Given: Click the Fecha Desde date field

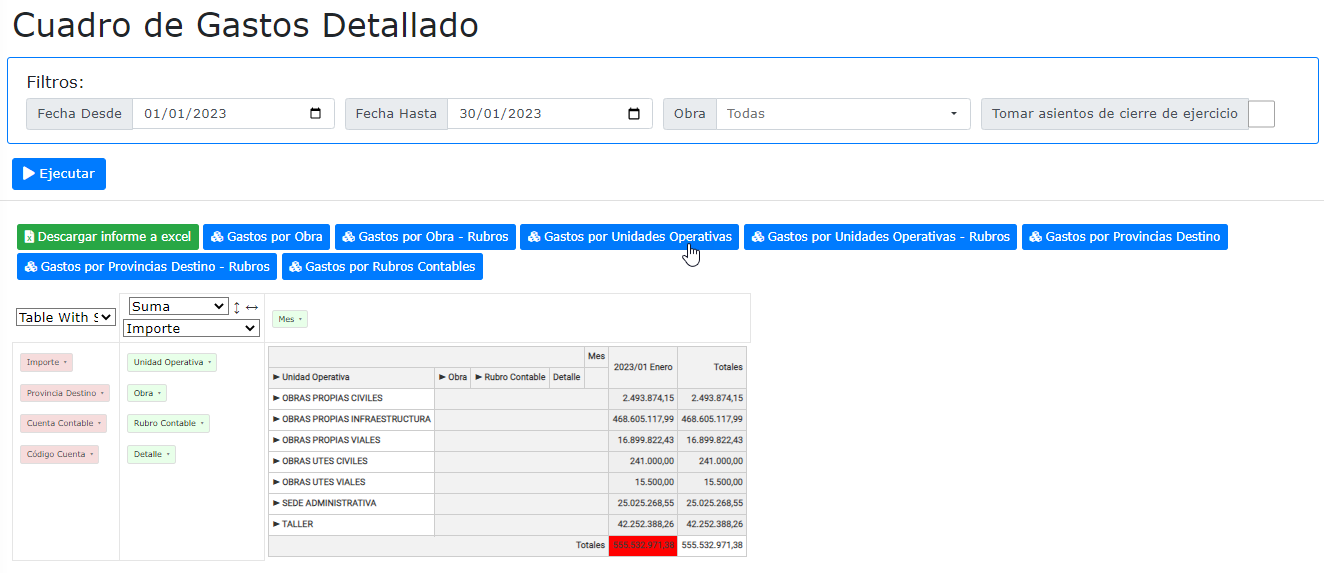Looking at the screenshot, I should coord(220,114).
